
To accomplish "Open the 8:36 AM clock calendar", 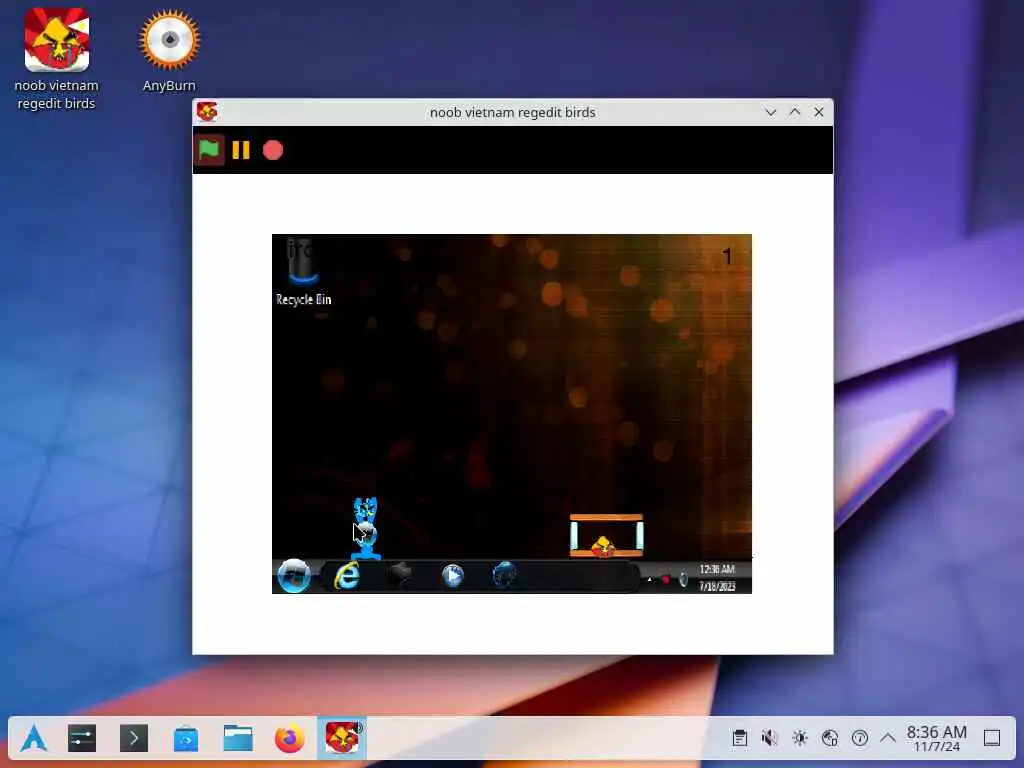I will (x=936, y=738).
